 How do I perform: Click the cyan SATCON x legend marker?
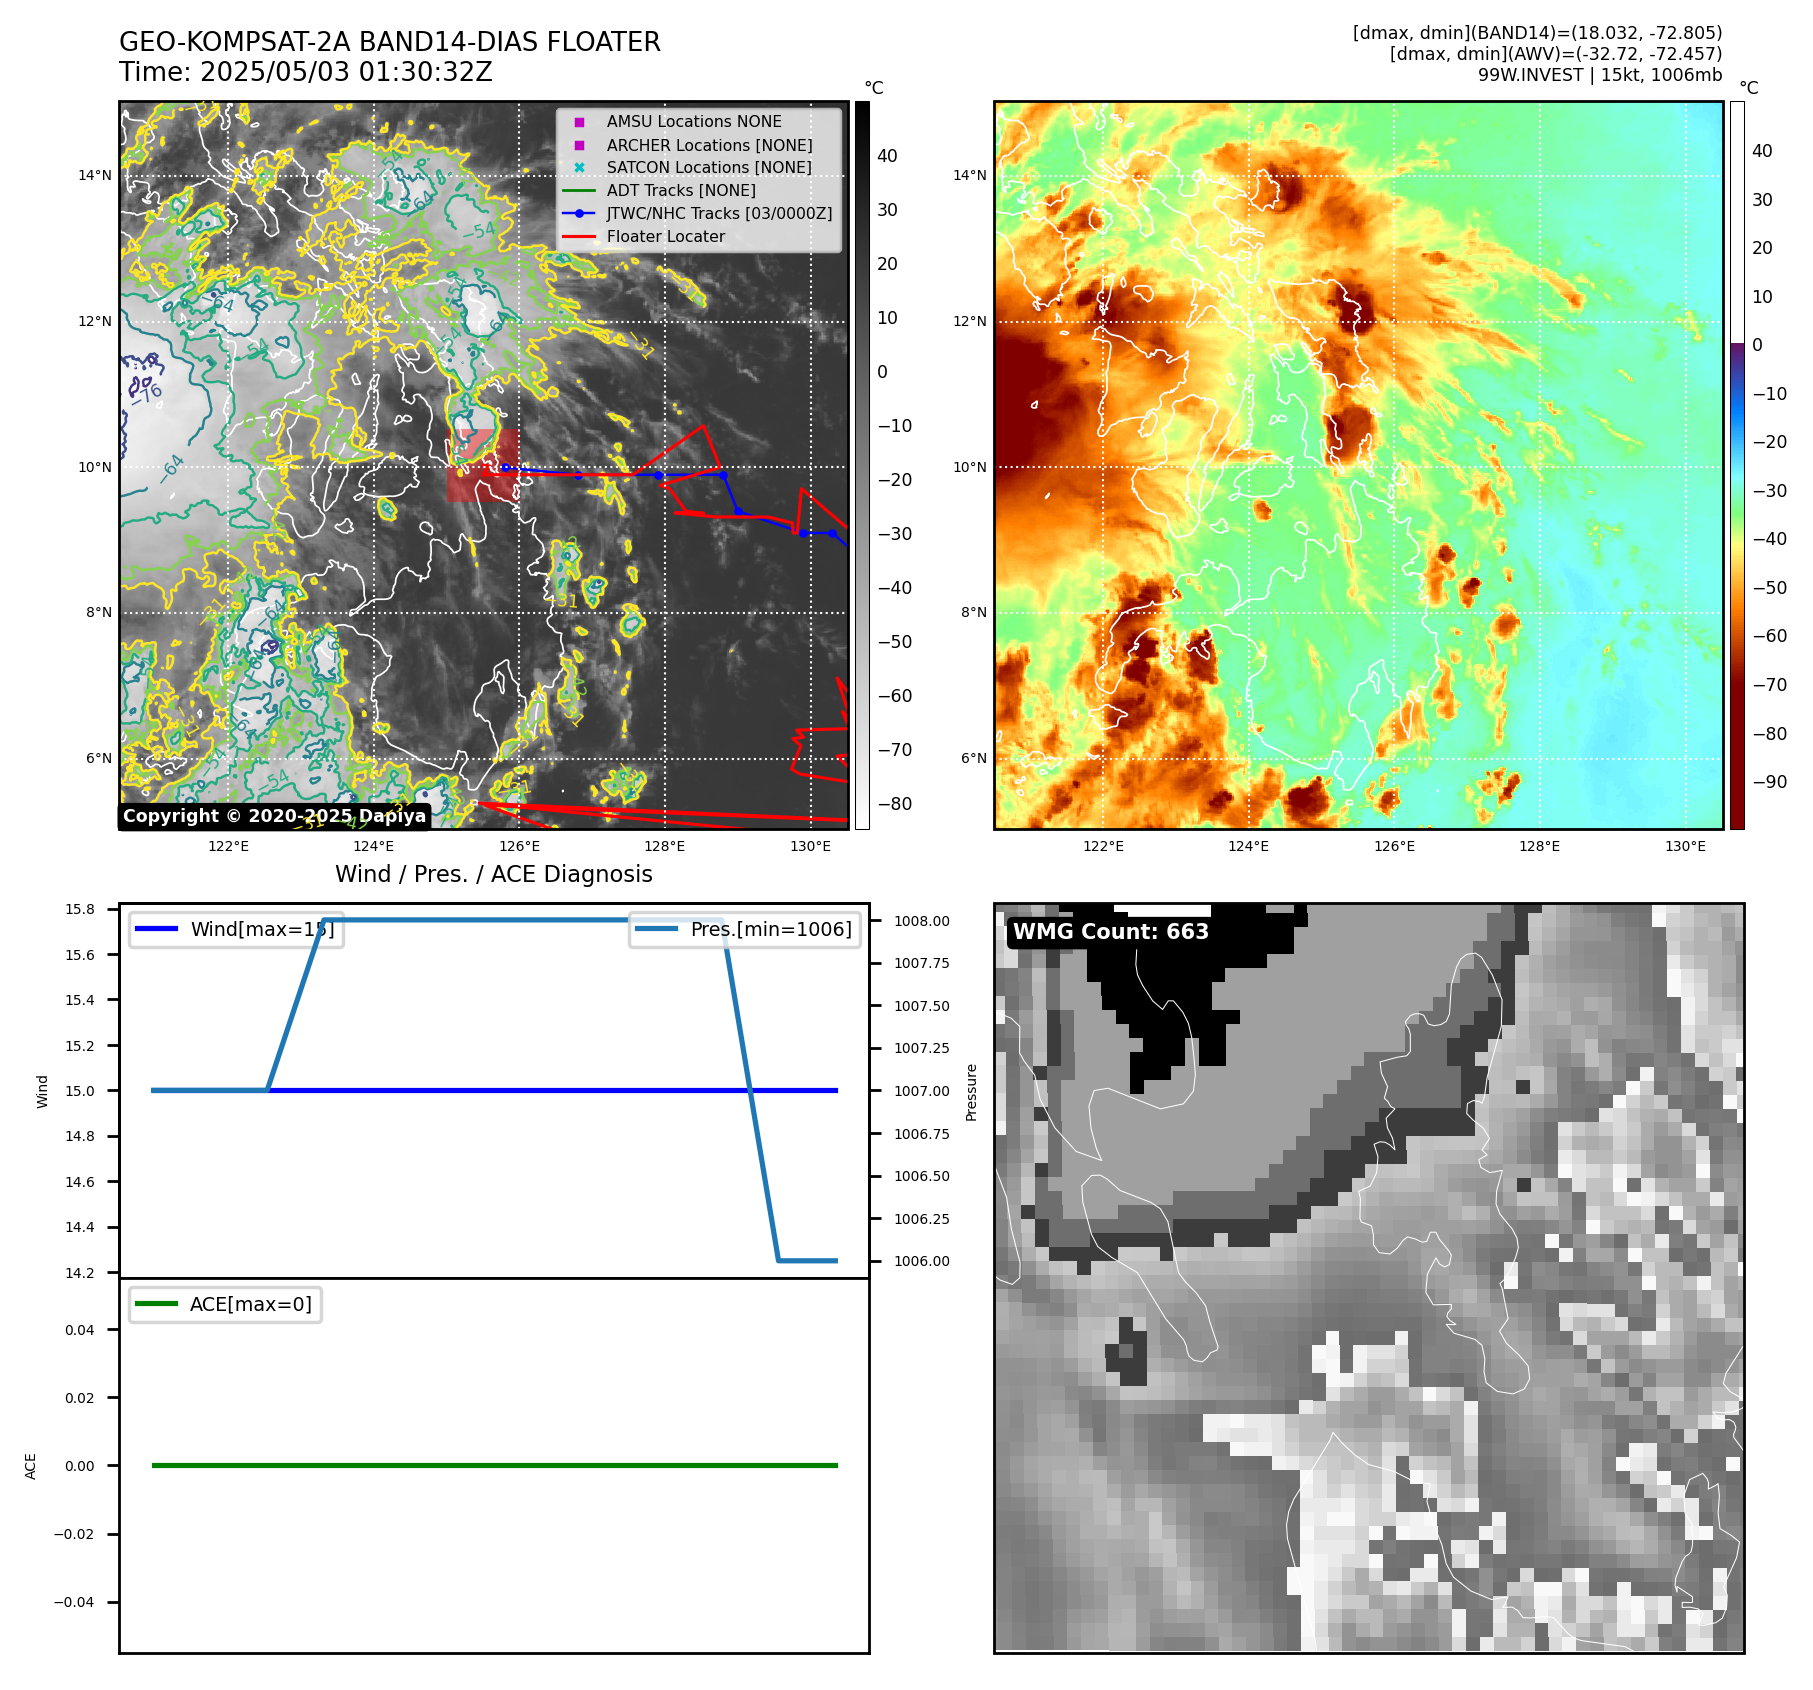point(579,167)
